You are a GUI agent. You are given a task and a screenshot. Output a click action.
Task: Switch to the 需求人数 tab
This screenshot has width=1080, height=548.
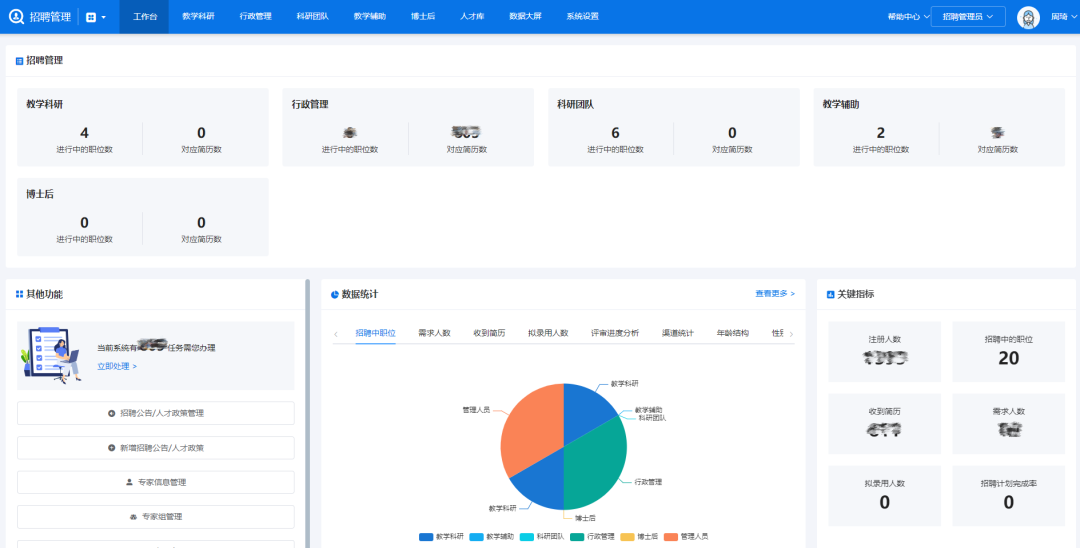coord(434,333)
